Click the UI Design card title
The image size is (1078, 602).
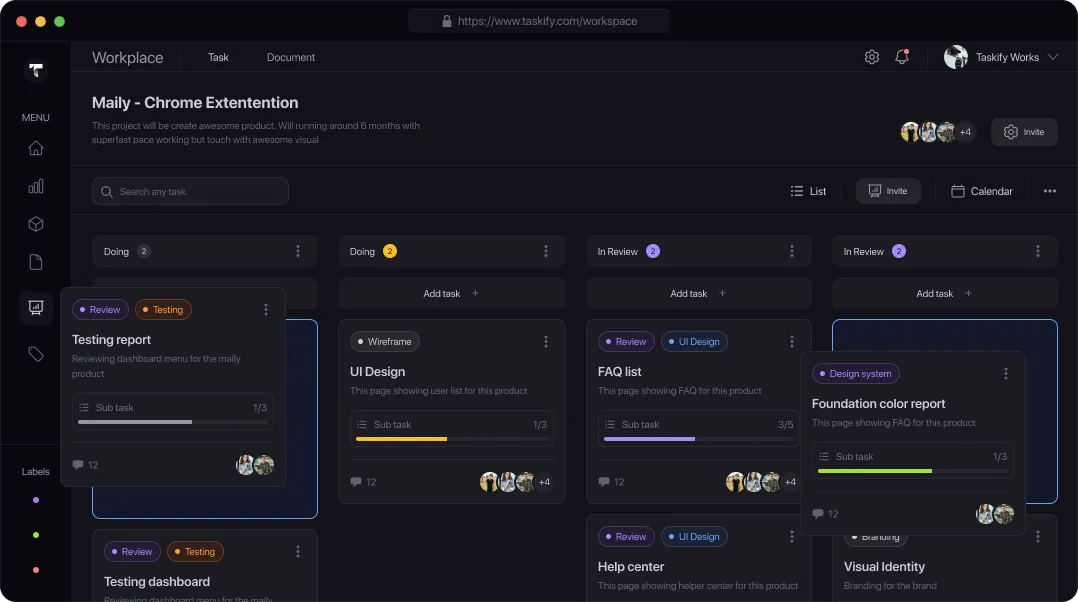tap(377, 372)
